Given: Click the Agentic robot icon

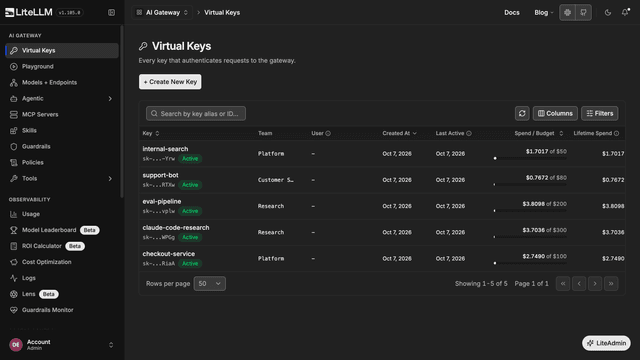Looking at the screenshot, I should coord(13,98).
